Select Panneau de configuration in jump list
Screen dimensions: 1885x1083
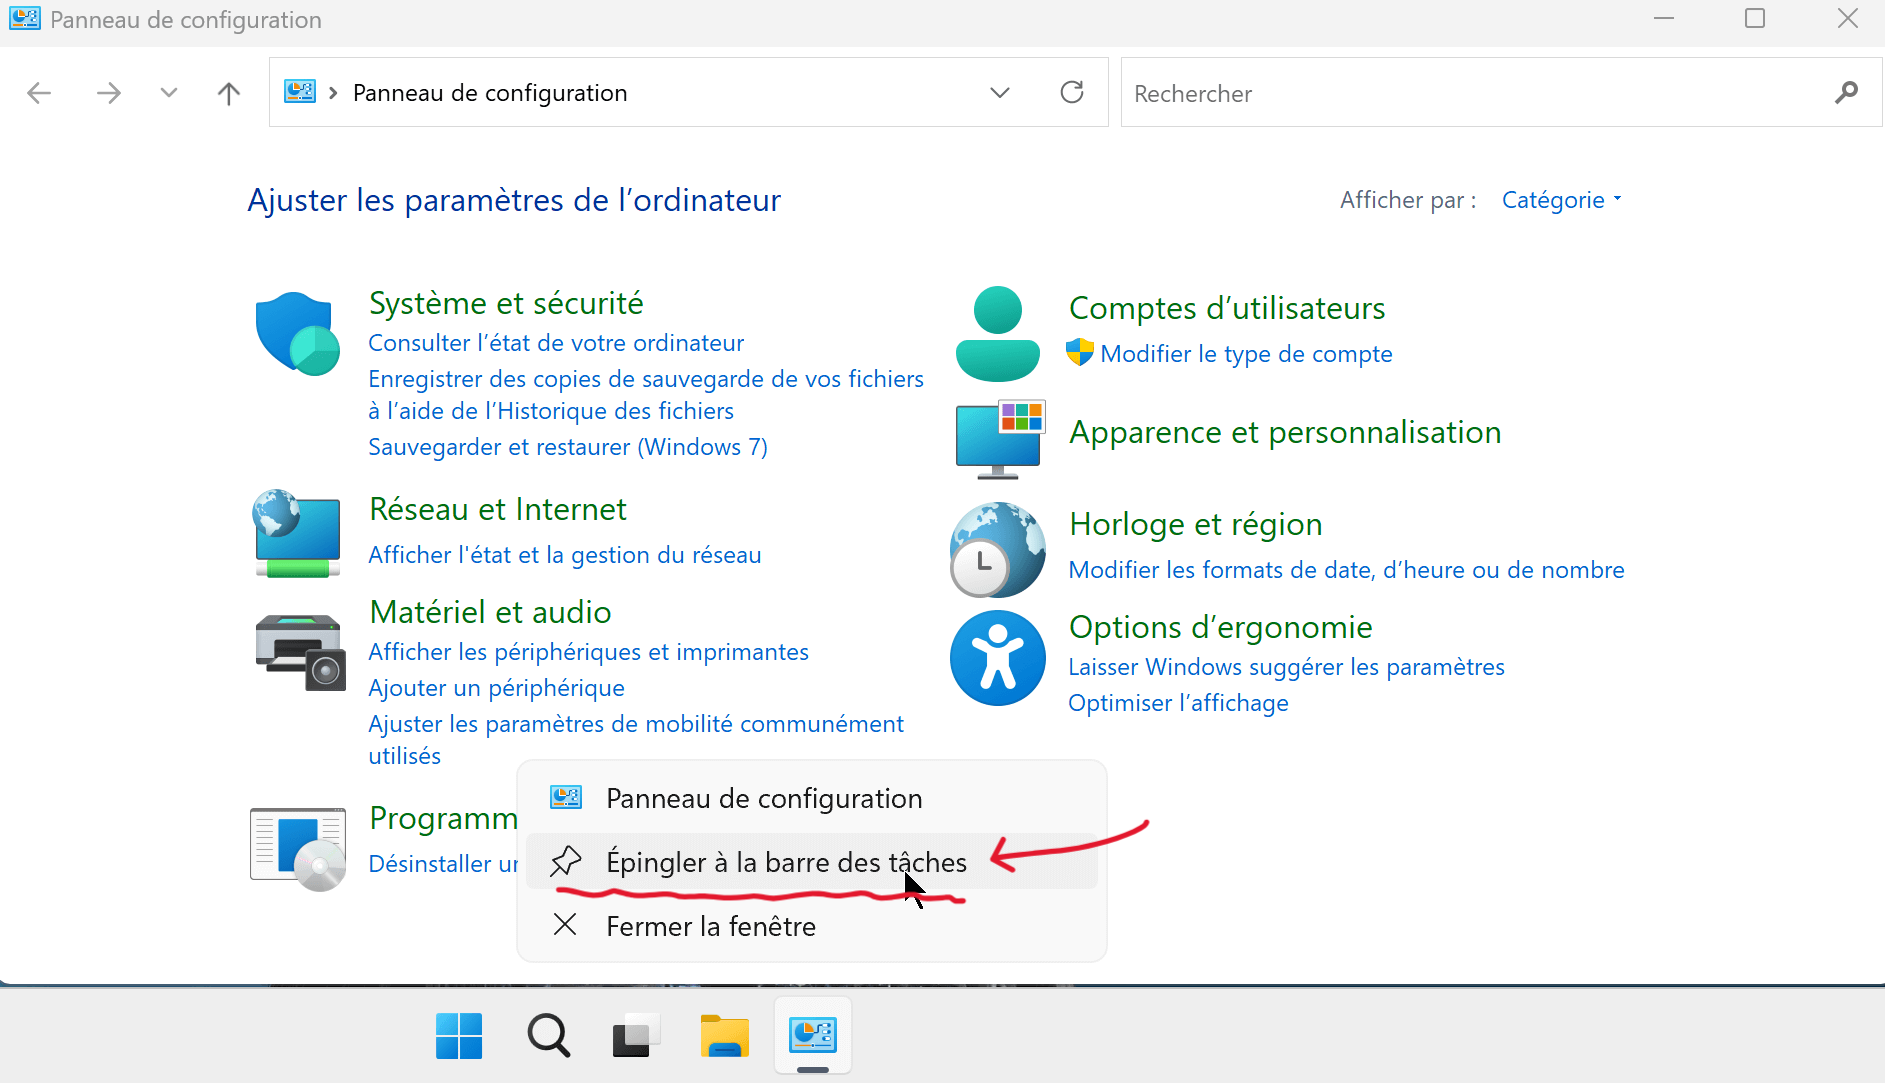click(811, 798)
